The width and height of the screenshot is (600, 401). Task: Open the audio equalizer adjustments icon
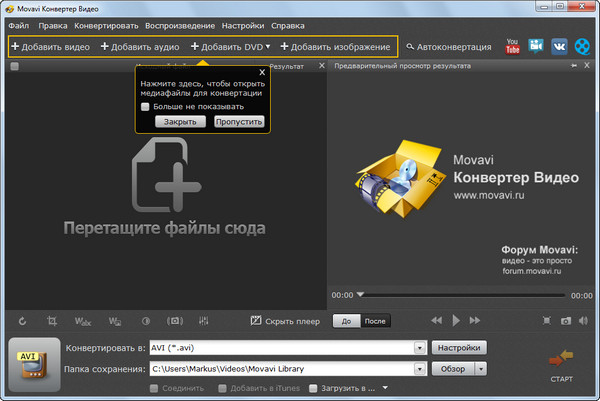pos(205,321)
